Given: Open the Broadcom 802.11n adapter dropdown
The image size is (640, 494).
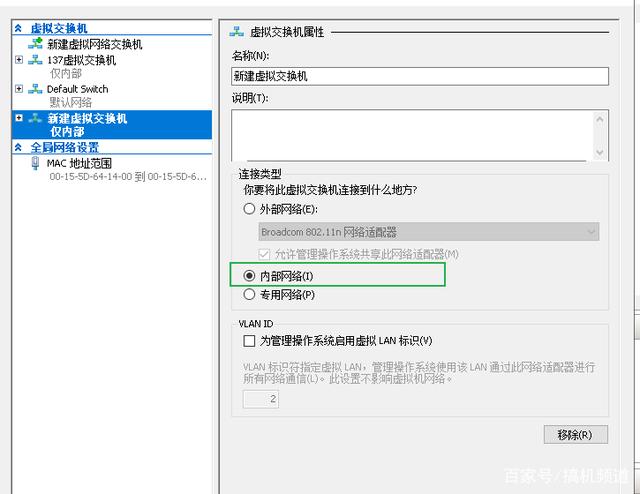Looking at the screenshot, I should pyautogui.click(x=429, y=232).
